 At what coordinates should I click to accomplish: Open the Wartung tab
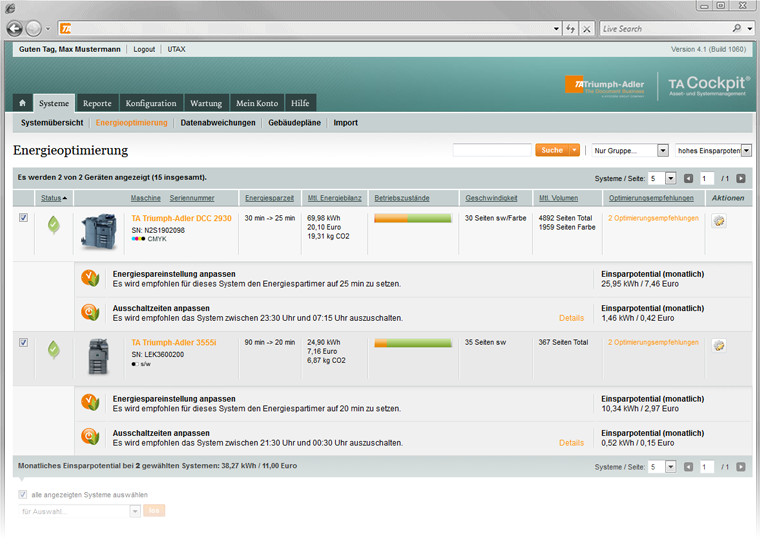pos(206,103)
